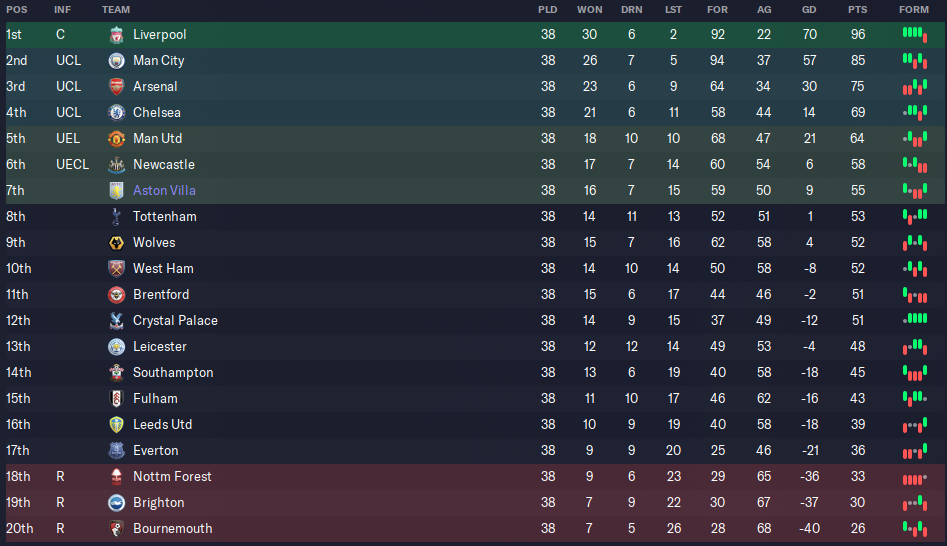Click the FORM column header
This screenshot has width=947, height=546.
913,10
